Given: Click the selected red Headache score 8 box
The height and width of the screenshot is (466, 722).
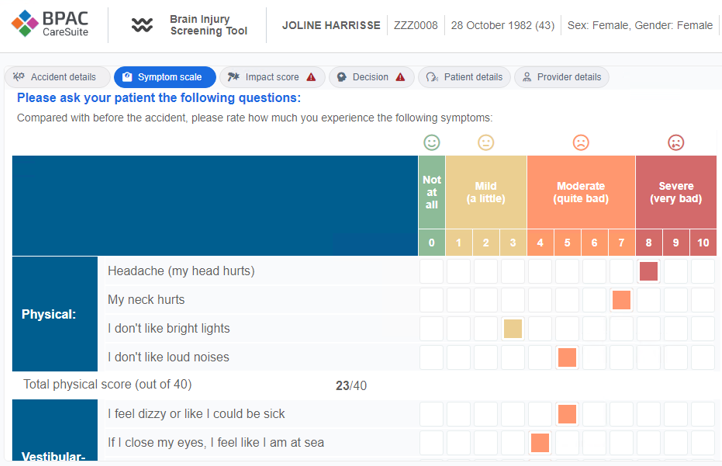Looking at the screenshot, I should pyautogui.click(x=648, y=271).
